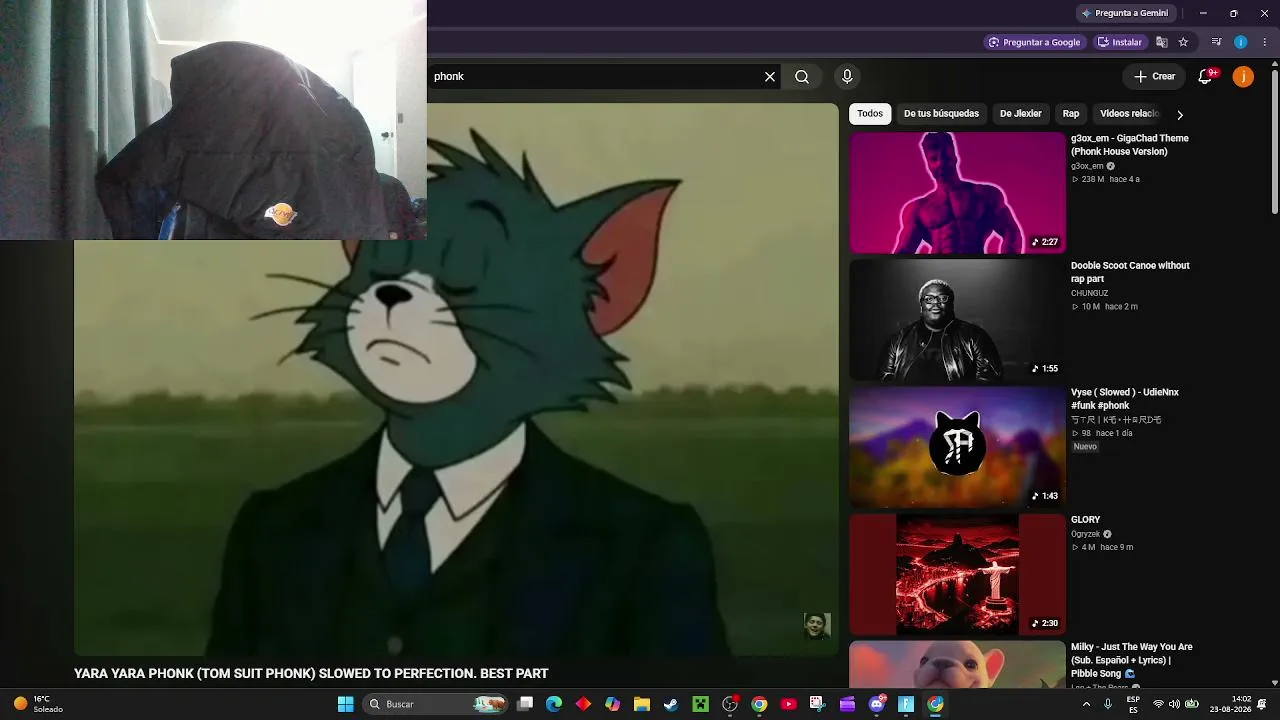Select the Todos filter chip
The image size is (1280, 720).
click(870, 114)
